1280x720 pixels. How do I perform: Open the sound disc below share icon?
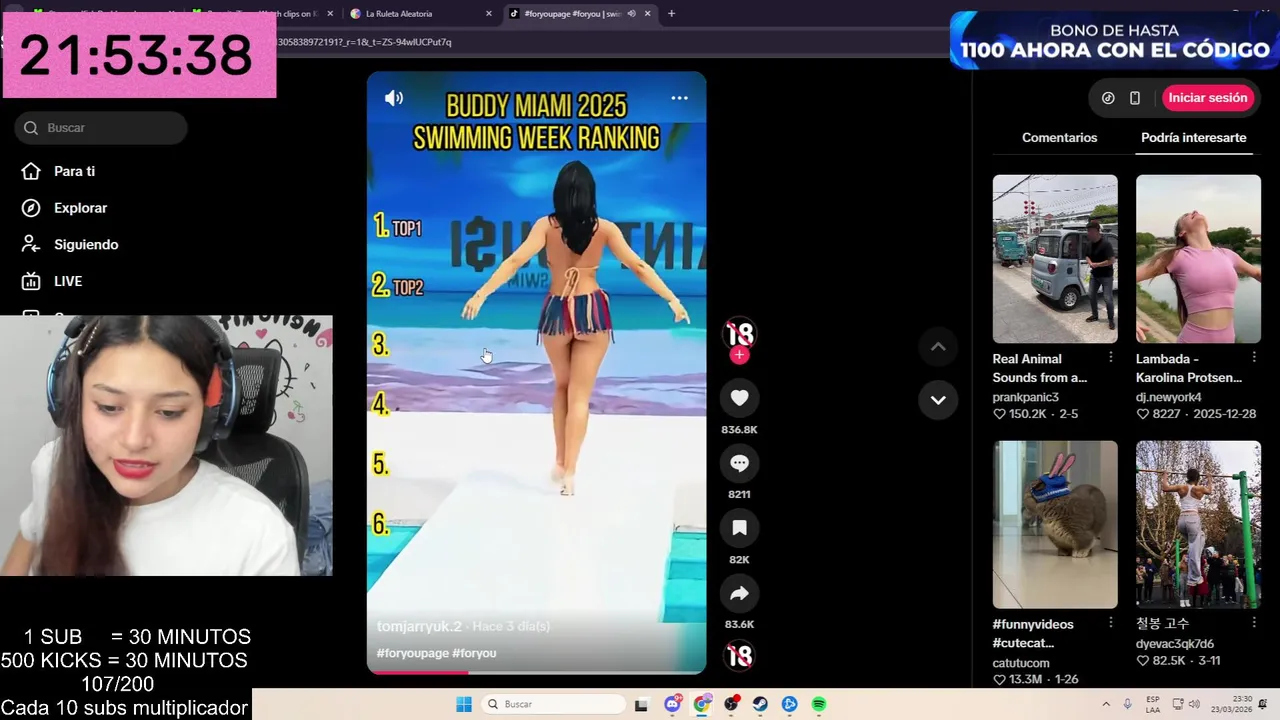pyautogui.click(x=739, y=656)
